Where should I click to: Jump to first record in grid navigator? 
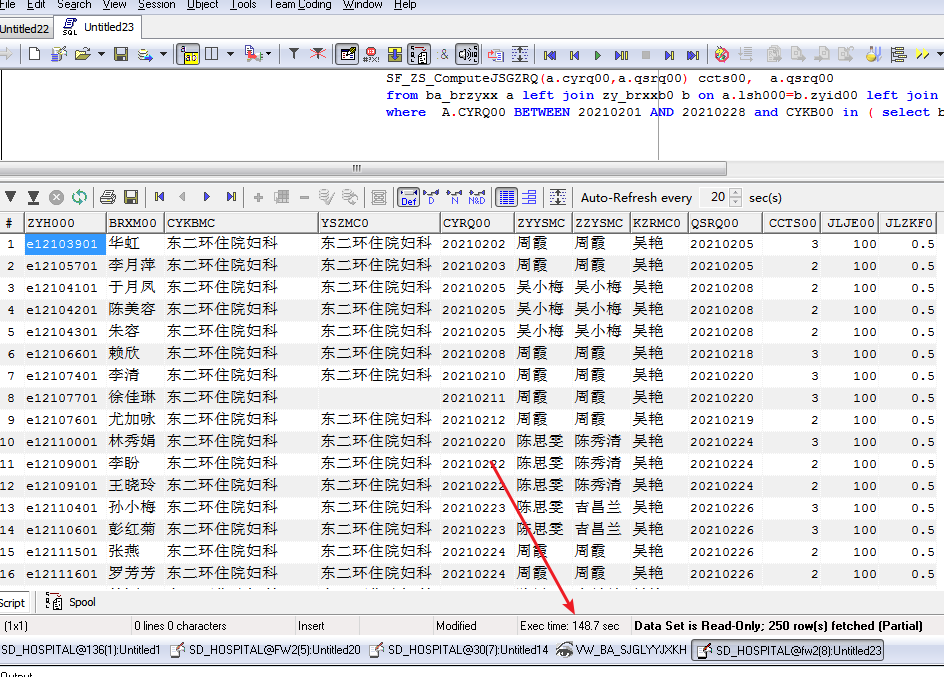coord(159,197)
